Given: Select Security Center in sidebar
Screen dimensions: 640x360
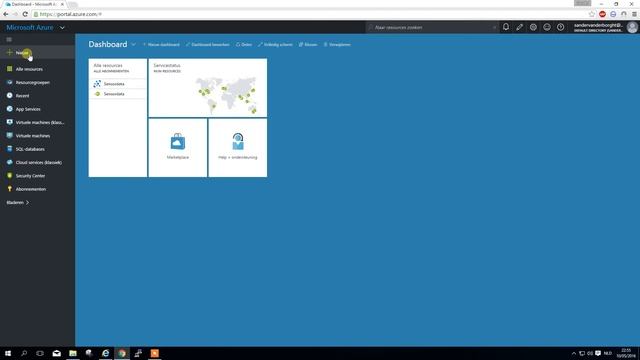Looking at the screenshot, I should (x=37, y=176).
